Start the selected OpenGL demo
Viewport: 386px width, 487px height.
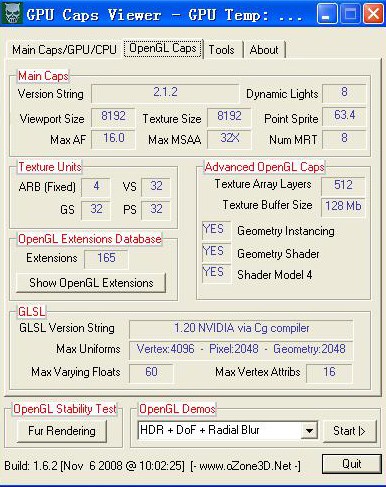tap(350, 431)
